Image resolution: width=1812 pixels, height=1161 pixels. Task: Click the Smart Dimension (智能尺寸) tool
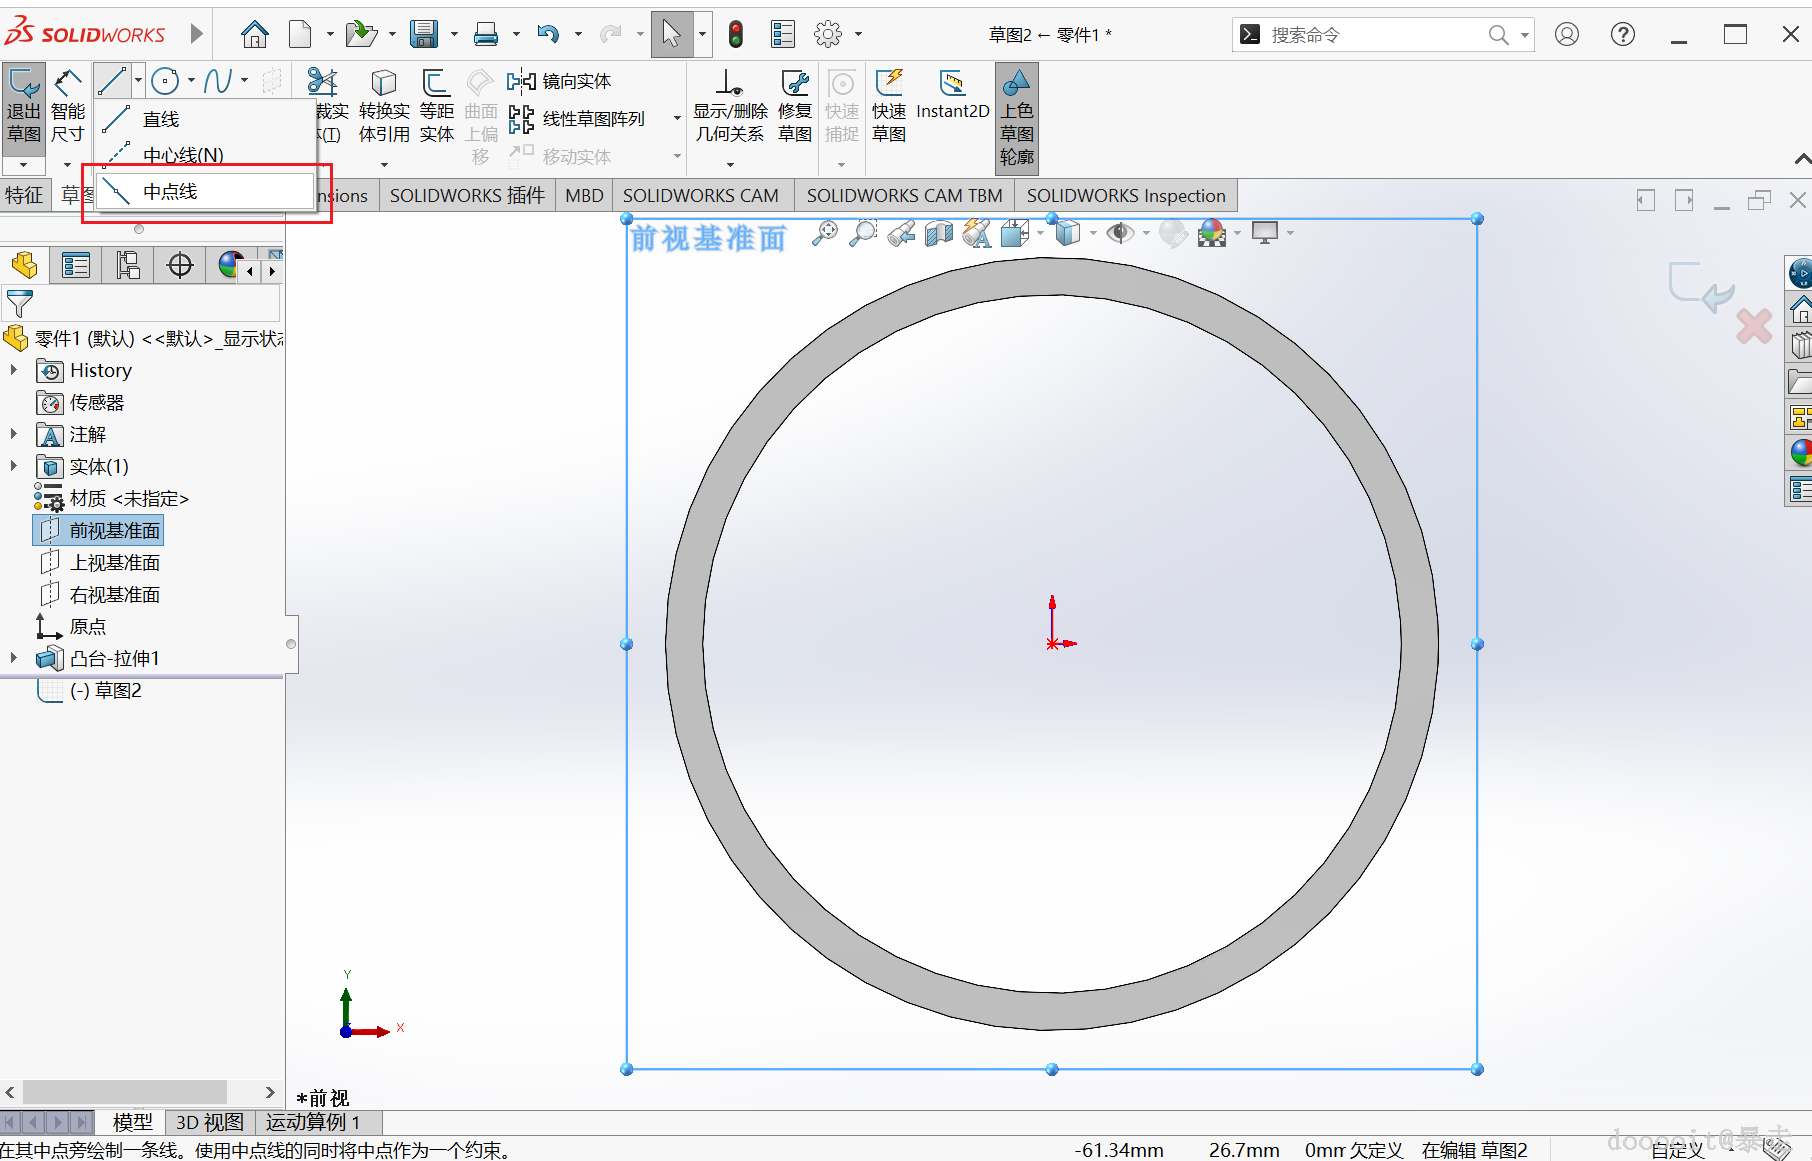click(x=67, y=107)
